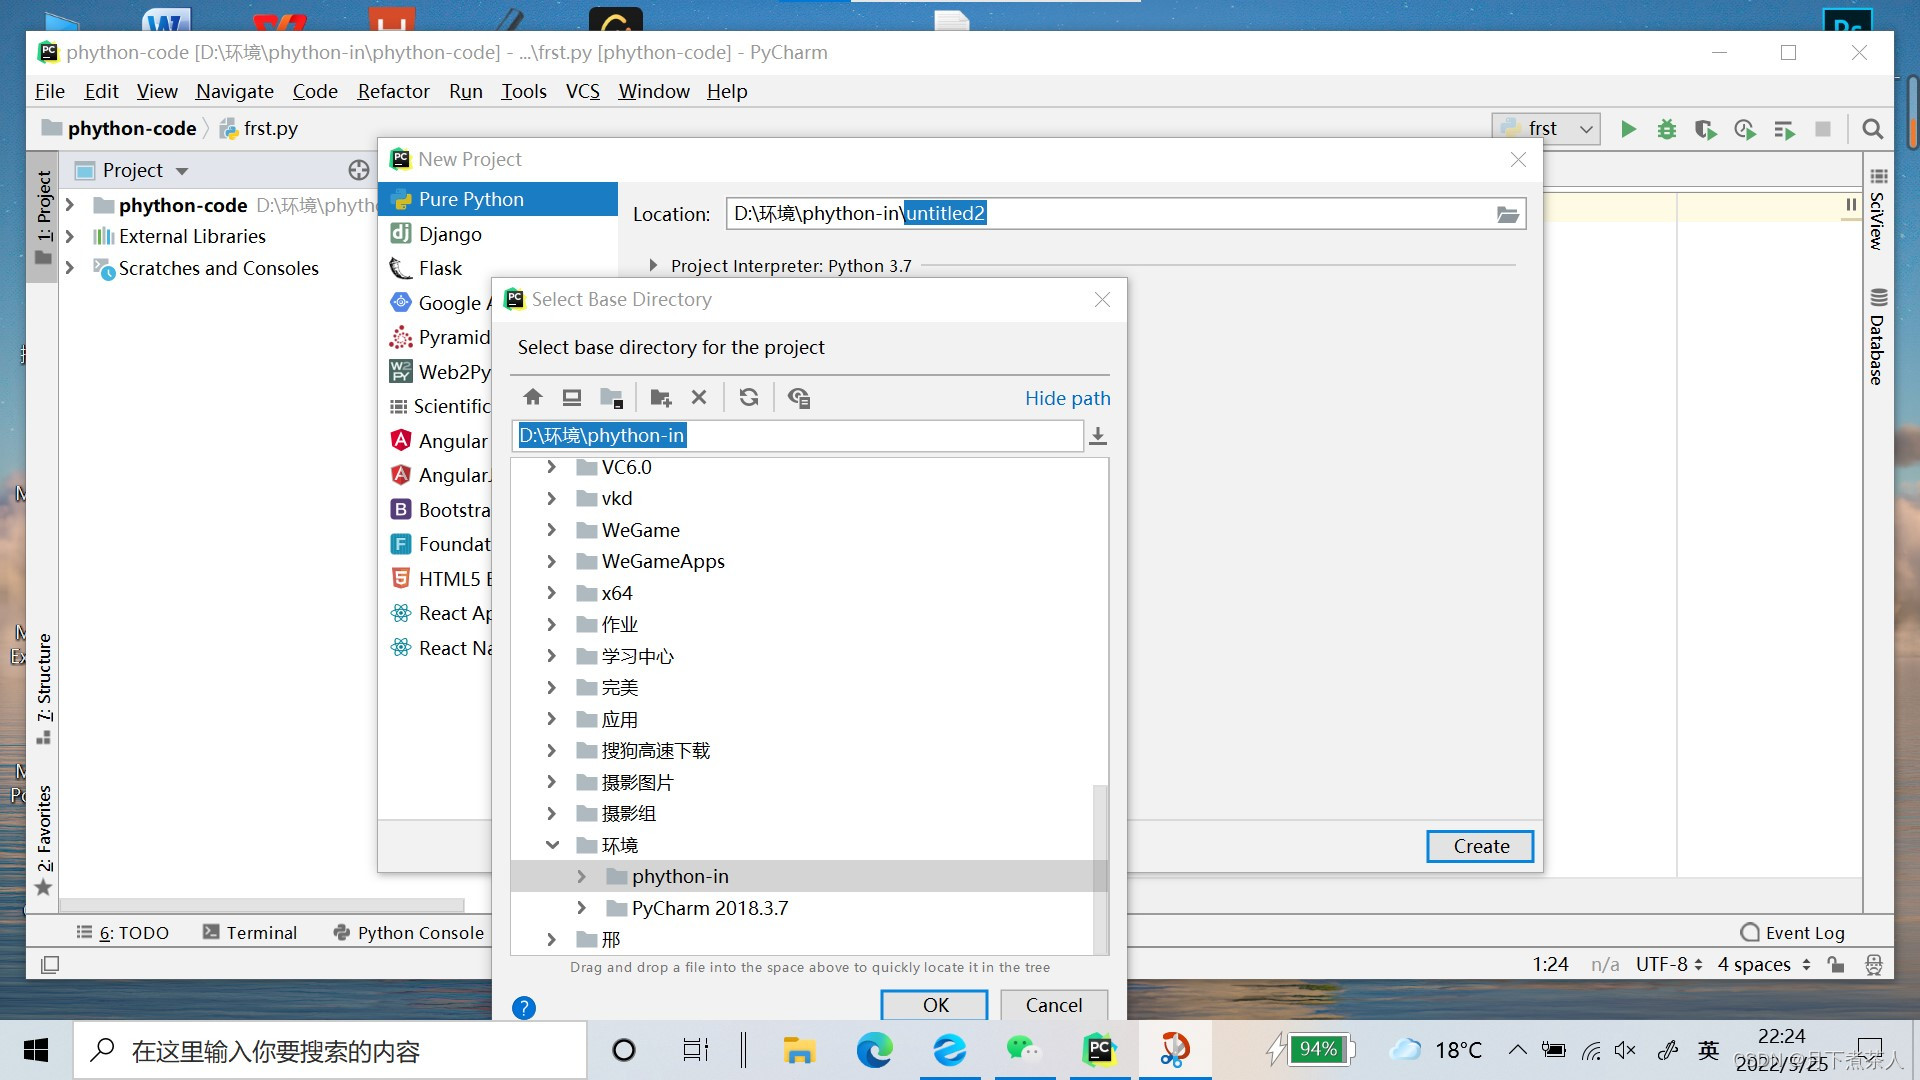Open the Refactor menu
This screenshot has height=1080, width=1920.
point(393,91)
